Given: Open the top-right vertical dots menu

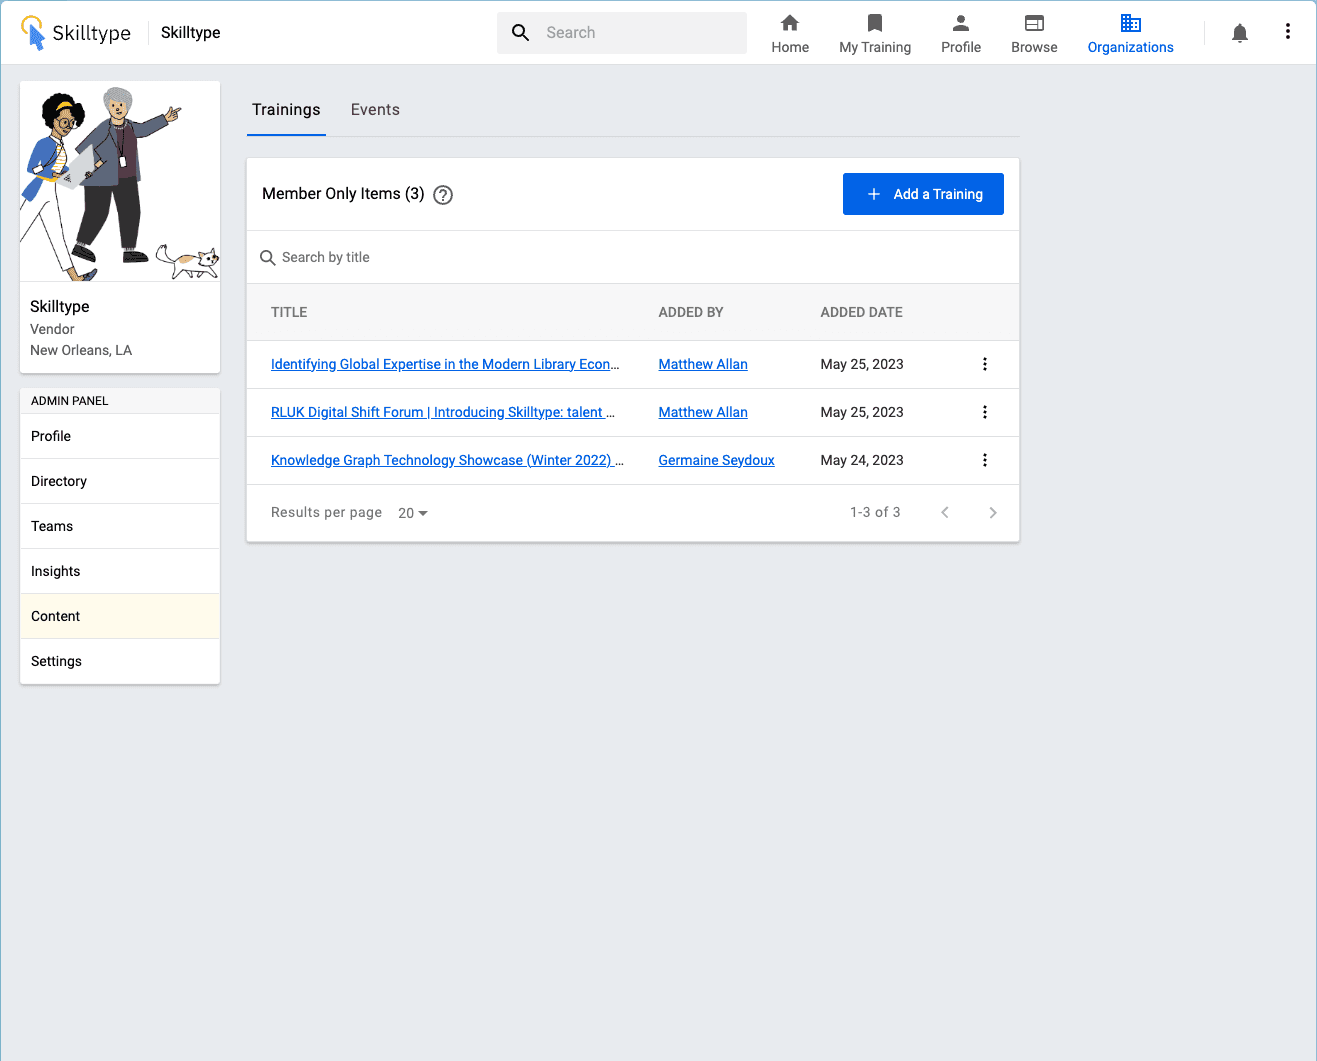Looking at the screenshot, I should tap(1288, 32).
